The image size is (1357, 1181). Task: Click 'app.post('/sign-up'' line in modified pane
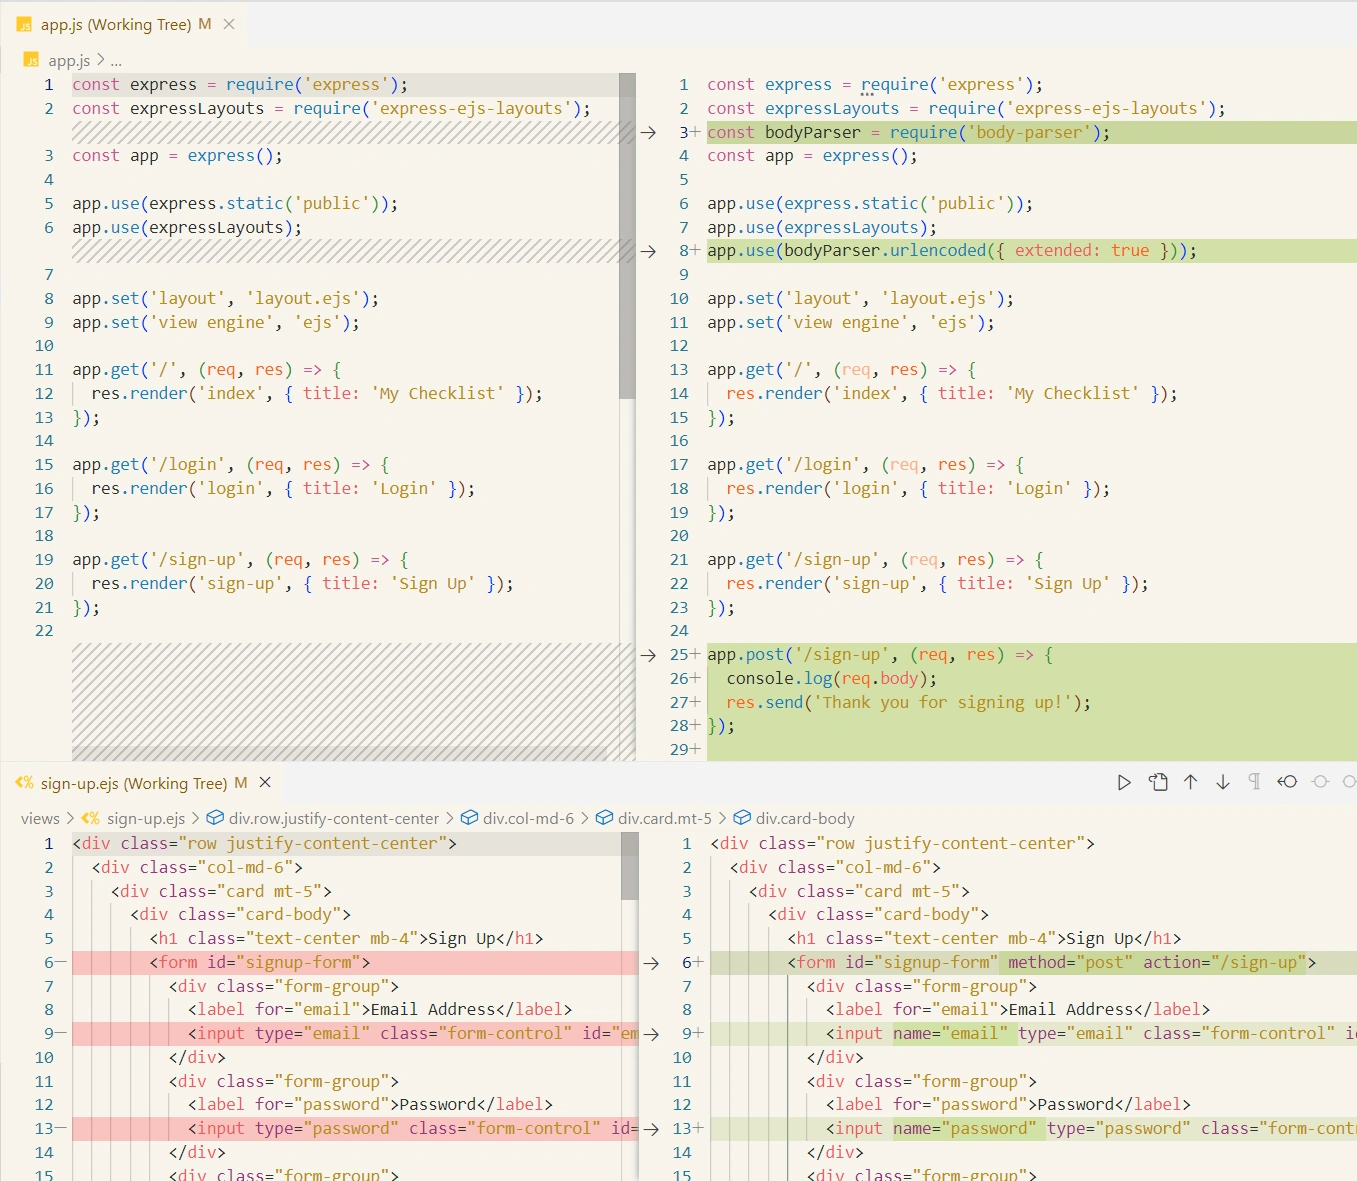(x=880, y=655)
